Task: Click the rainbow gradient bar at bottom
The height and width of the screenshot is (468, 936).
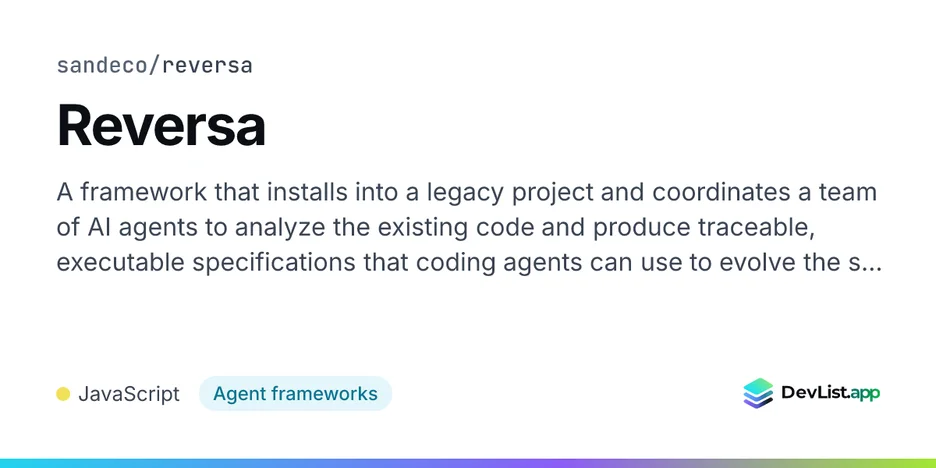Action: coord(468,463)
